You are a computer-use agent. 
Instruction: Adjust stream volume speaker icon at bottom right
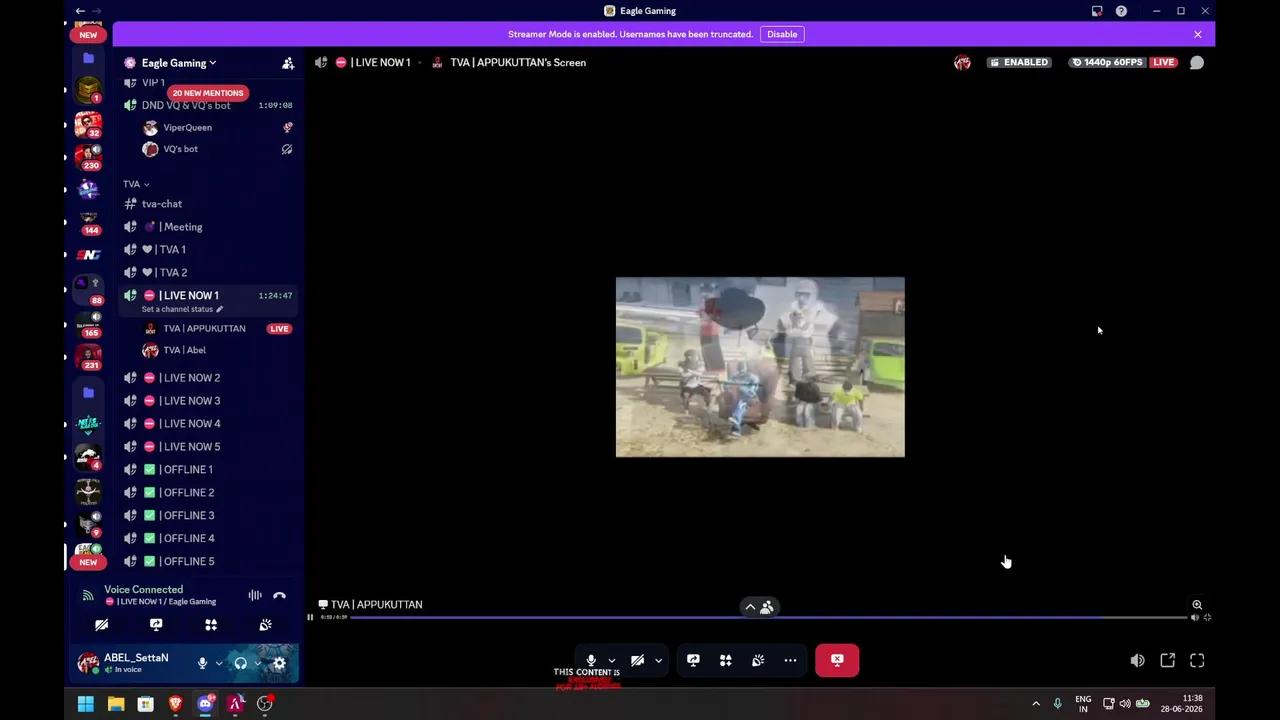click(1137, 660)
